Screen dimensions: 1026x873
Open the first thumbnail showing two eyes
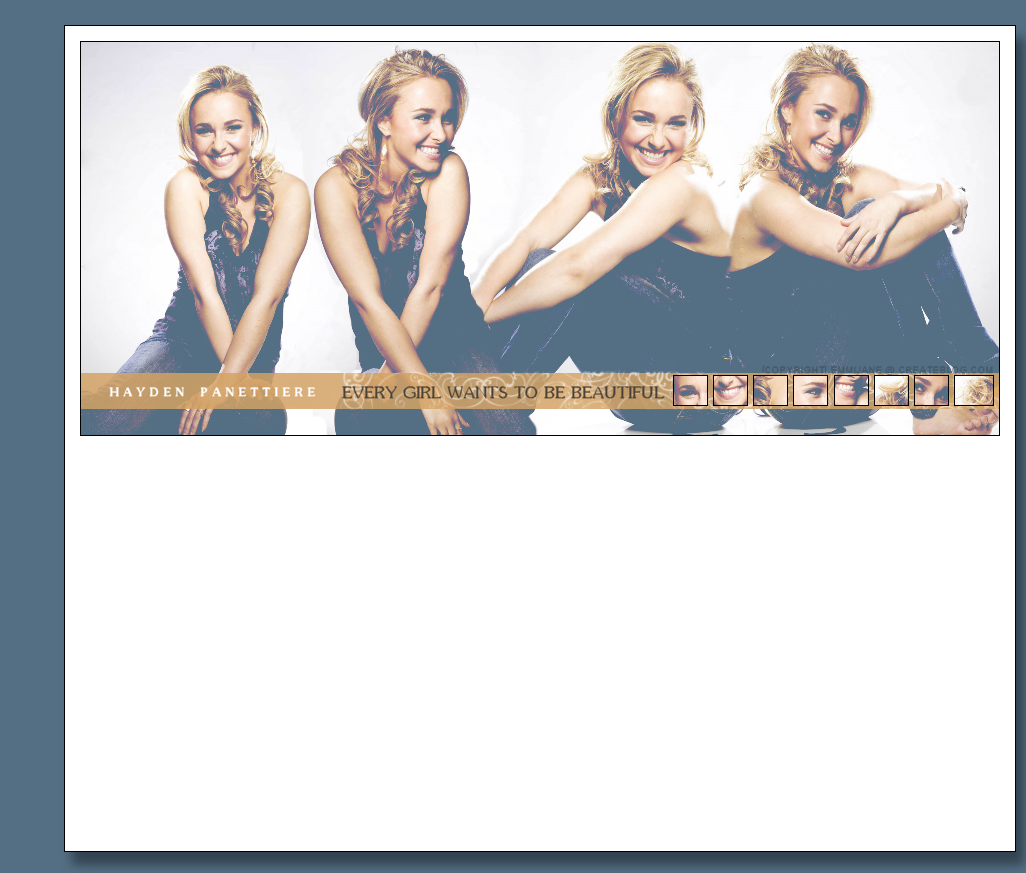[690, 391]
